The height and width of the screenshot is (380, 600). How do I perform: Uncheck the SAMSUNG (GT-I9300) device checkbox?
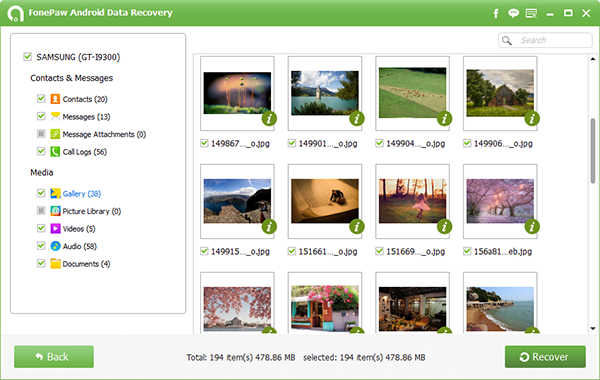[28, 57]
